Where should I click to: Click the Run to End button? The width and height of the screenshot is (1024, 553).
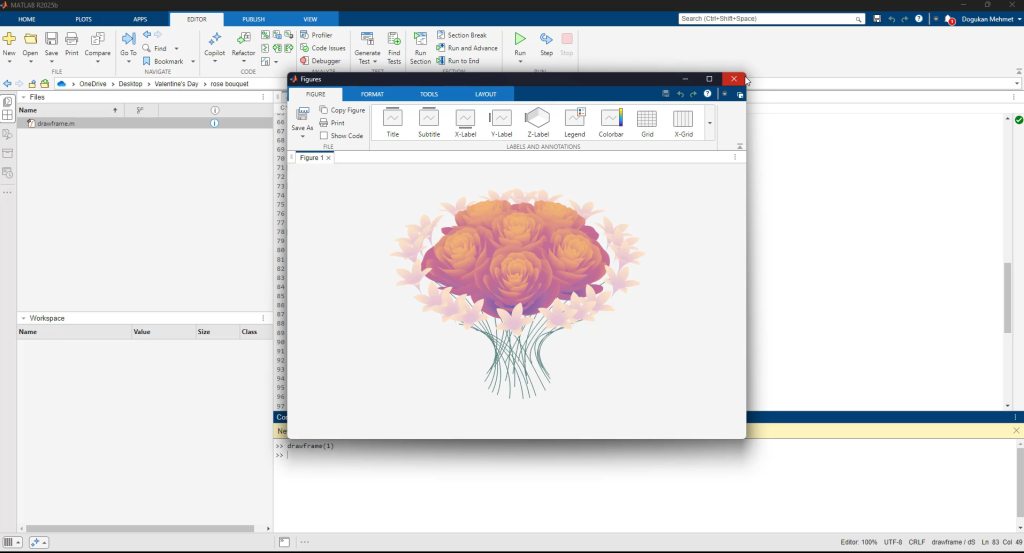[x=463, y=61]
